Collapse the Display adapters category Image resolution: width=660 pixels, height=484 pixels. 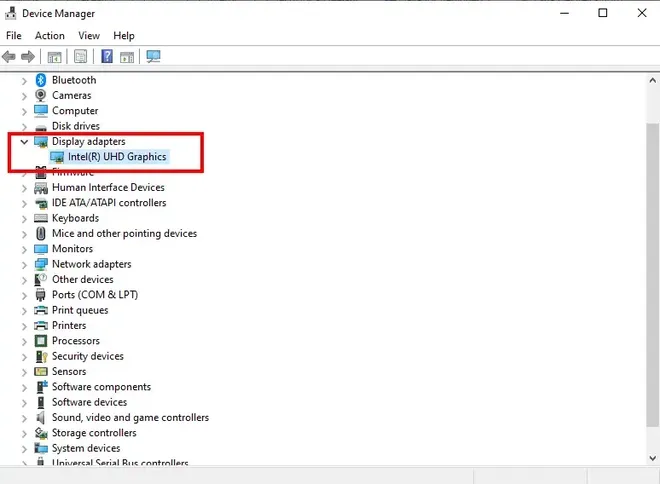pyautogui.click(x=24, y=142)
